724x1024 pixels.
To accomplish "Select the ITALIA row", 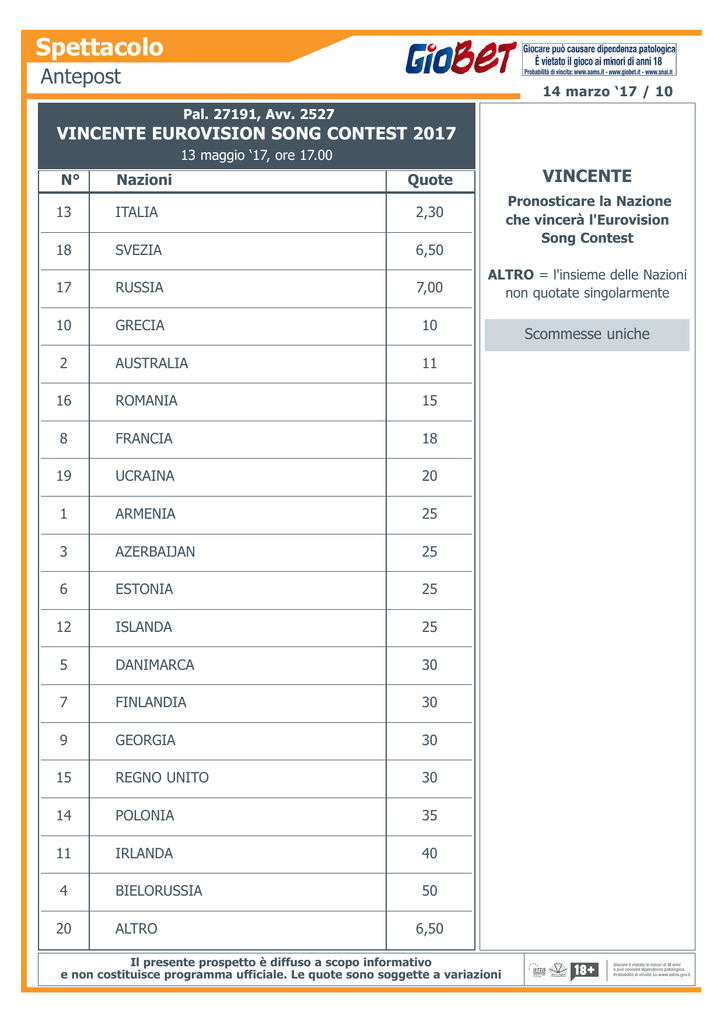I will pyautogui.click(x=256, y=212).
